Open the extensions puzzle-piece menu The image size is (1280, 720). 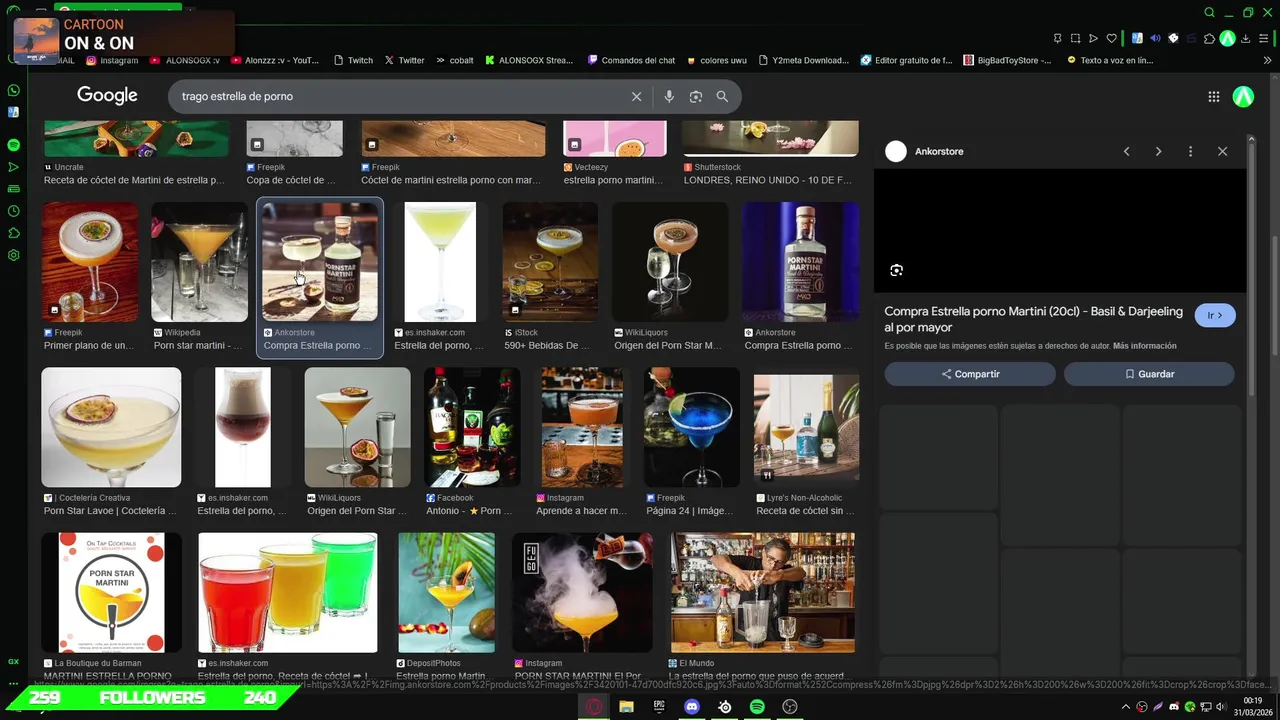(1209, 38)
